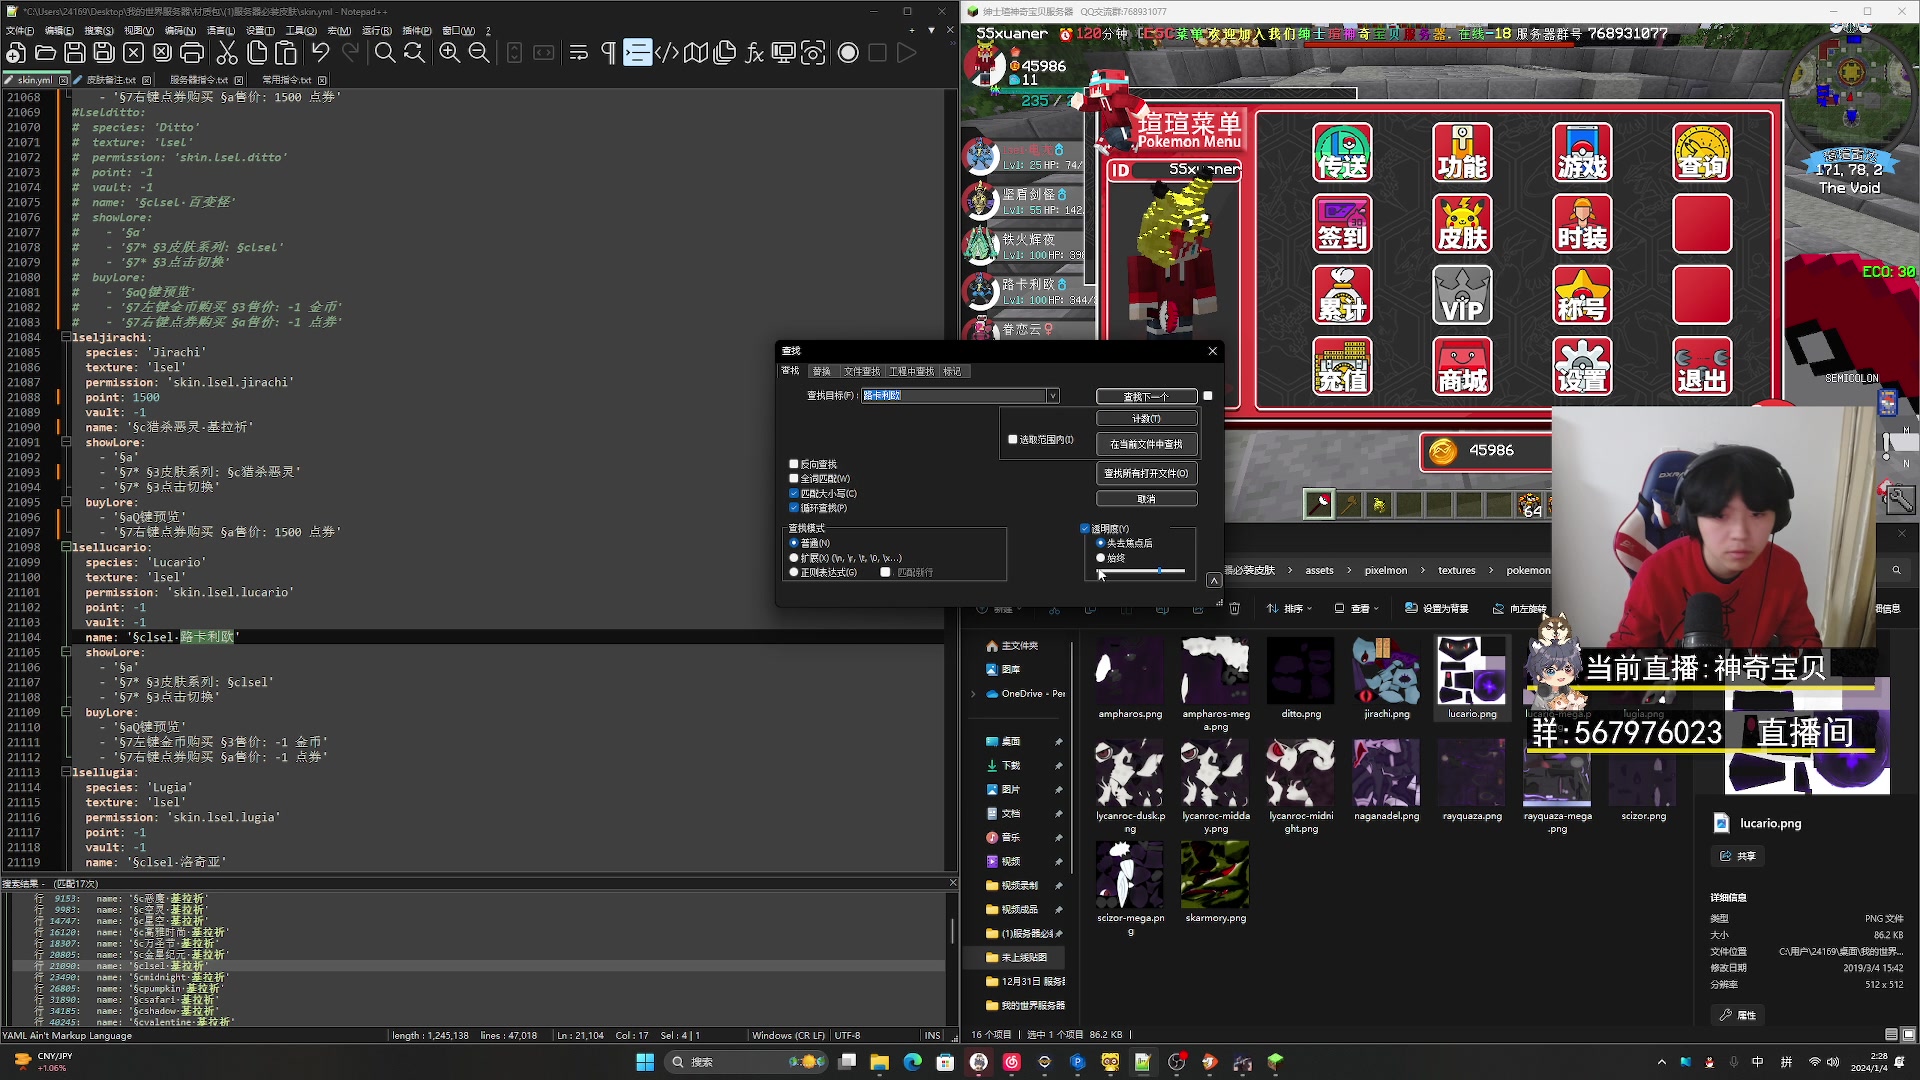Switch to the 替换 tab in Find dialog

click(x=821, y=371)
